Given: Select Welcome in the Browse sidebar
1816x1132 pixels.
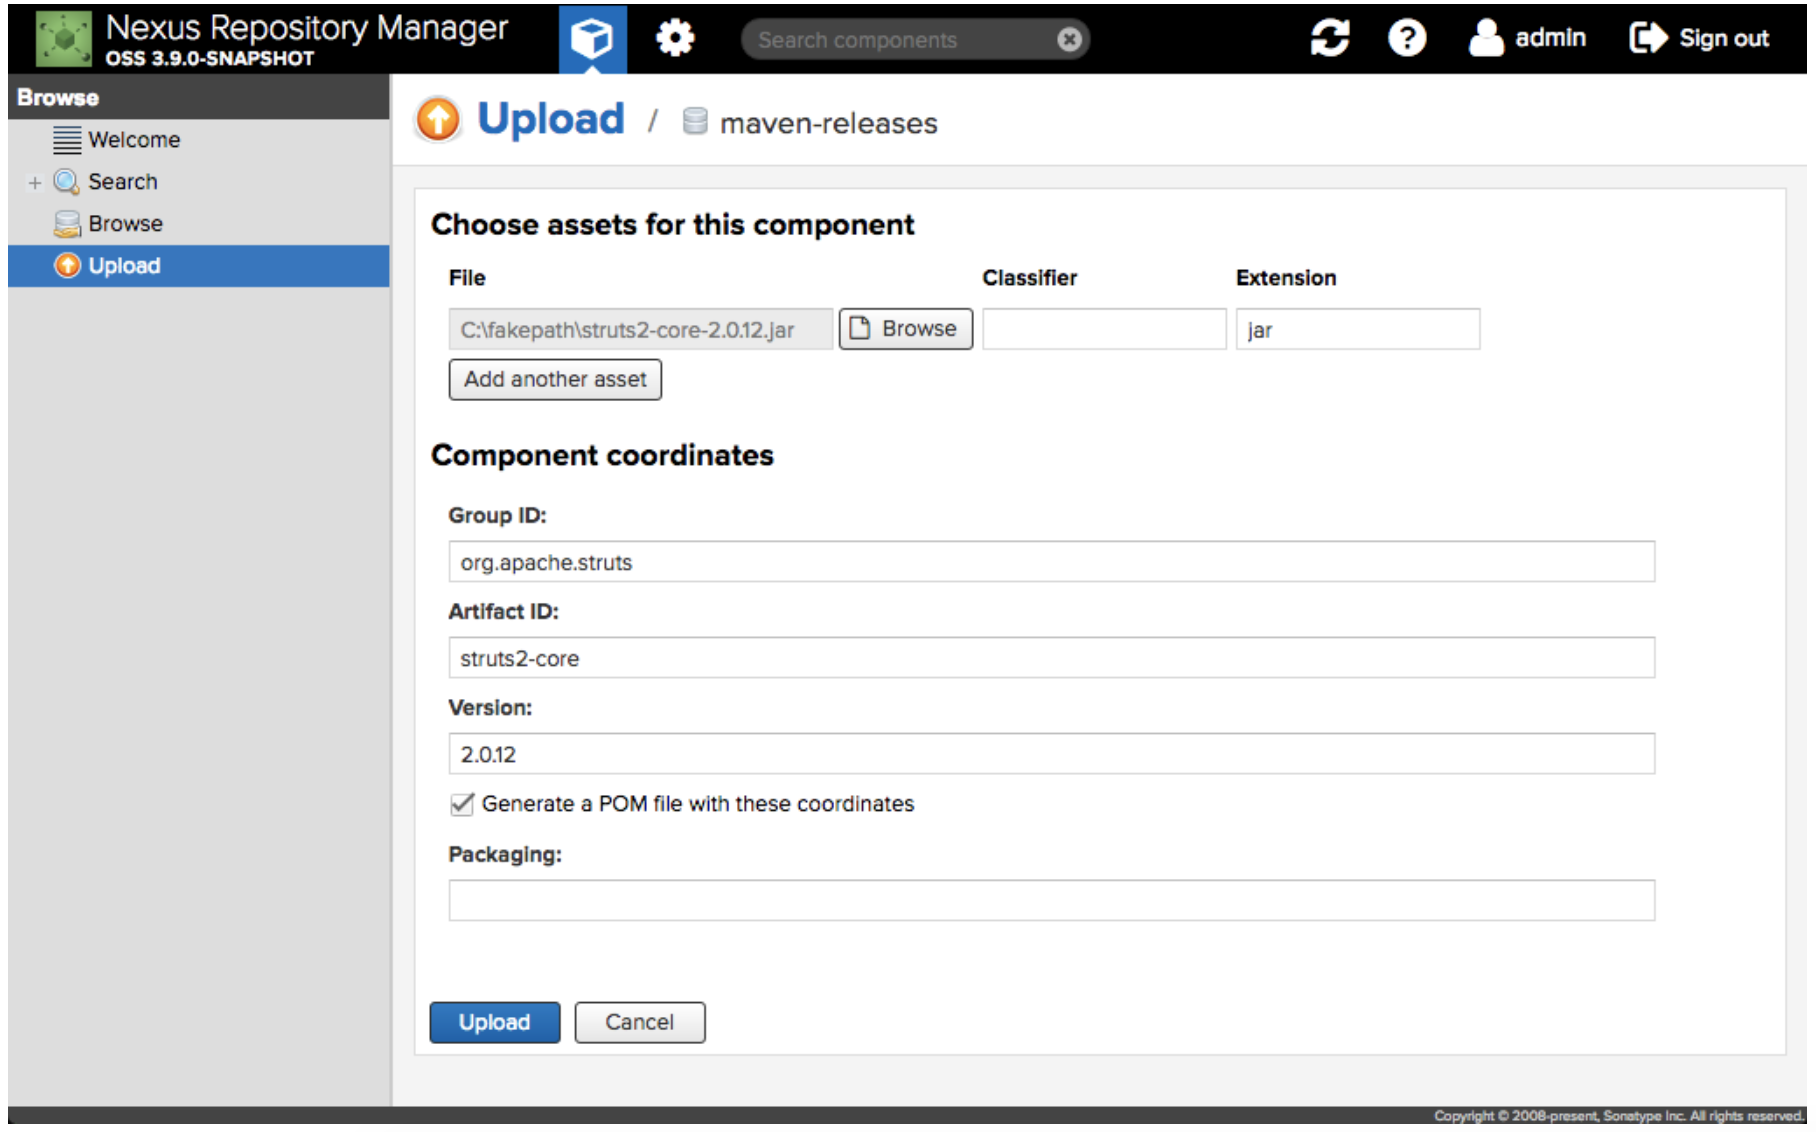Looking at the screenshot, I should tap(133, 140).
